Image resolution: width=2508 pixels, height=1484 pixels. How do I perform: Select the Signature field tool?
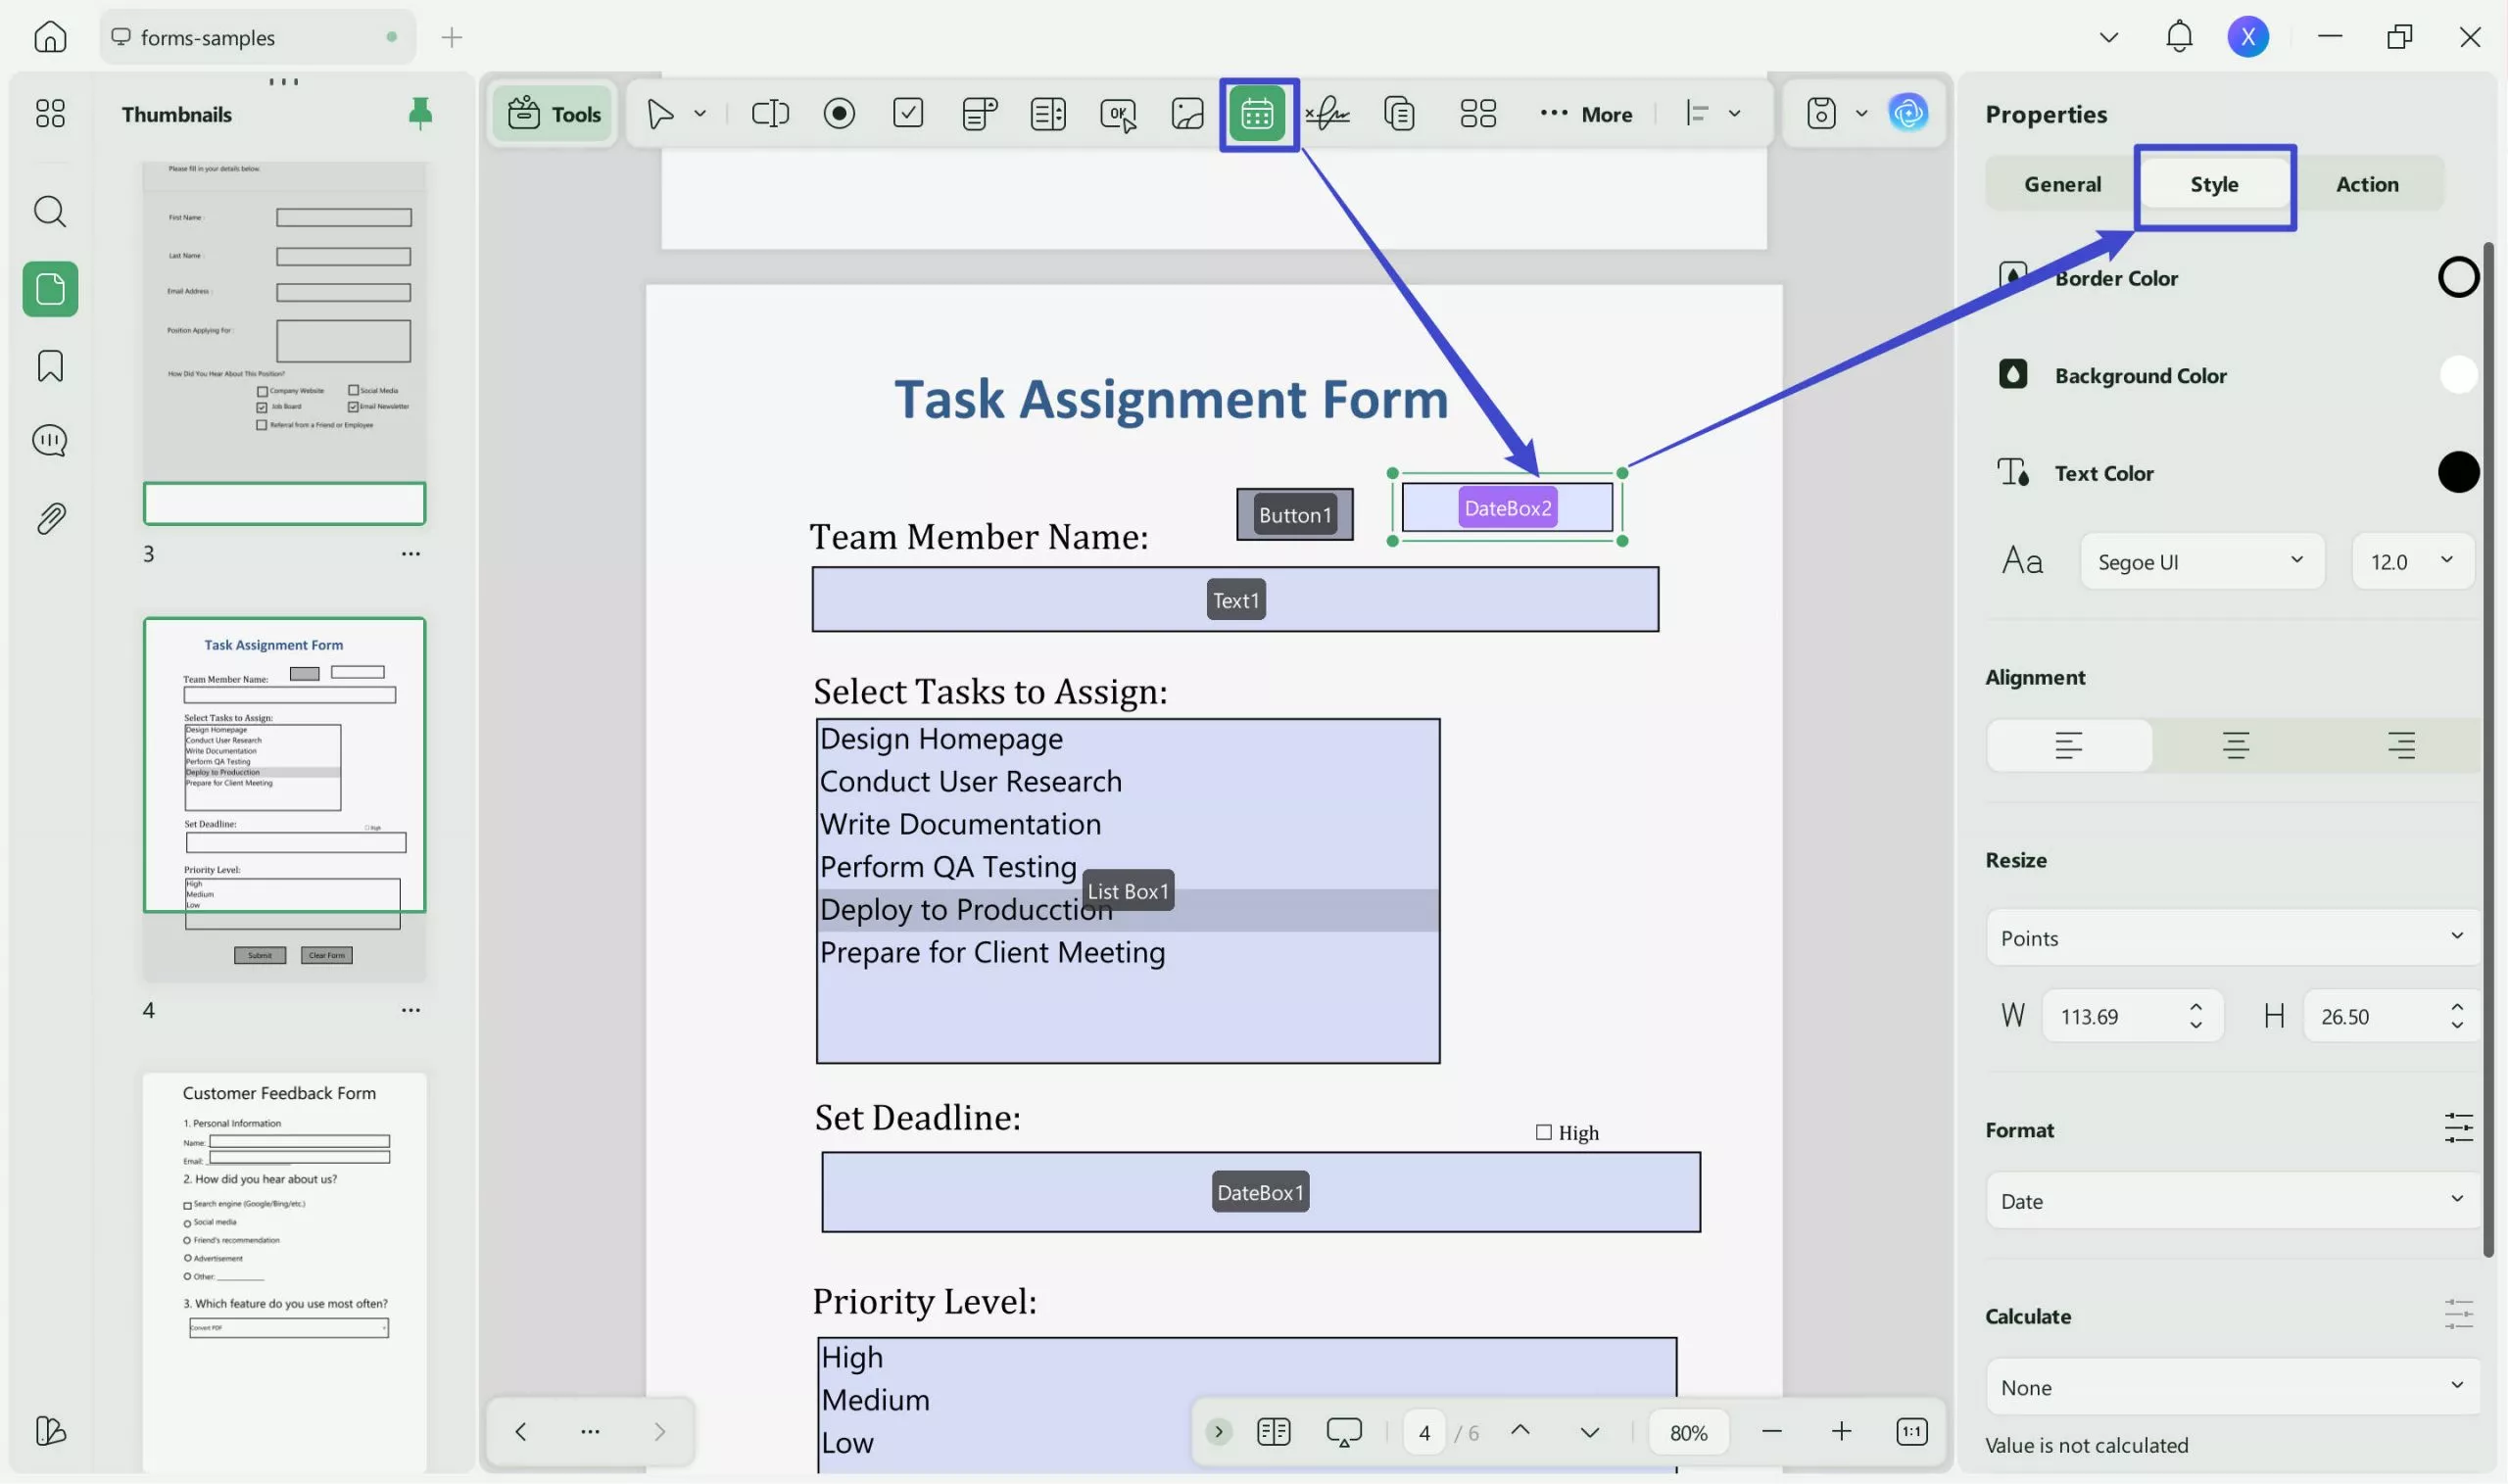tap(1327, 114)
